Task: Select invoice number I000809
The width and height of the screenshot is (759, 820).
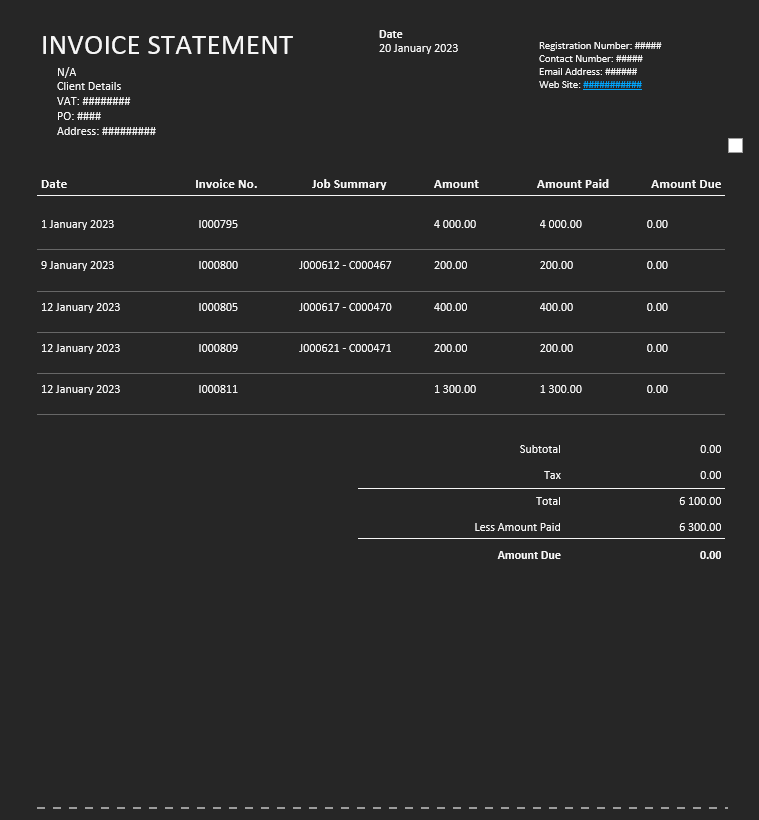Action: [218, 348]
